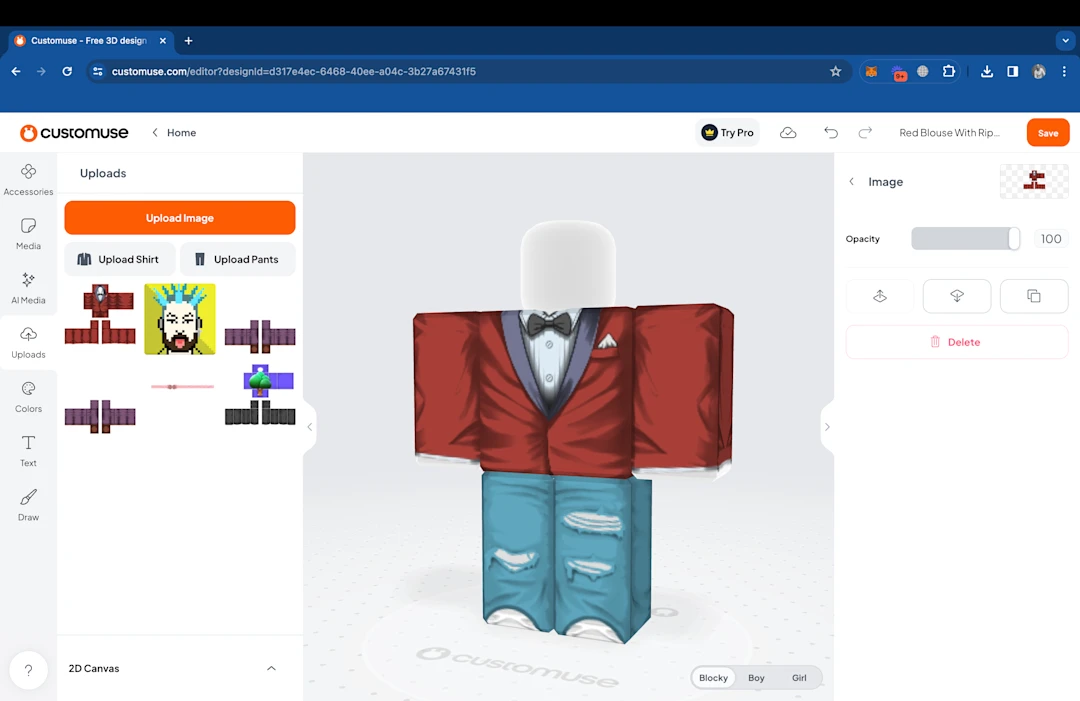Collapse the left uploads panel
1080x701 pixels.
(x=310, y=427)
